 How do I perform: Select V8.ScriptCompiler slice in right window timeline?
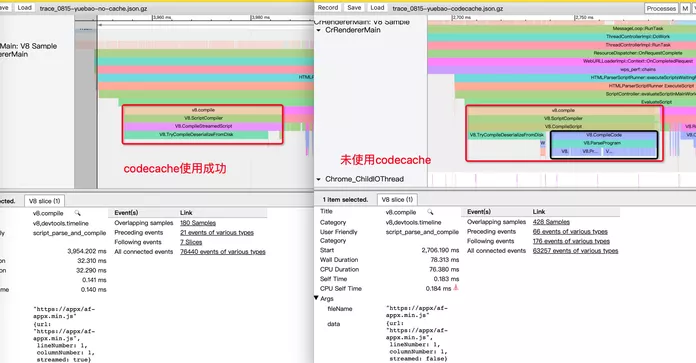point(563,118)
